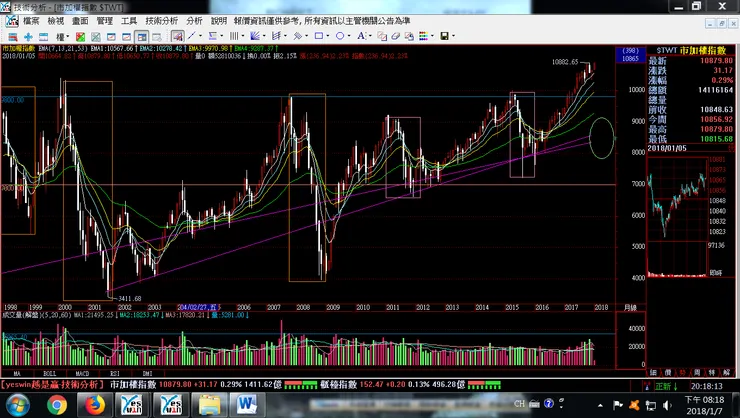Open the File Explorer taskbar folder

pos(209,405)
